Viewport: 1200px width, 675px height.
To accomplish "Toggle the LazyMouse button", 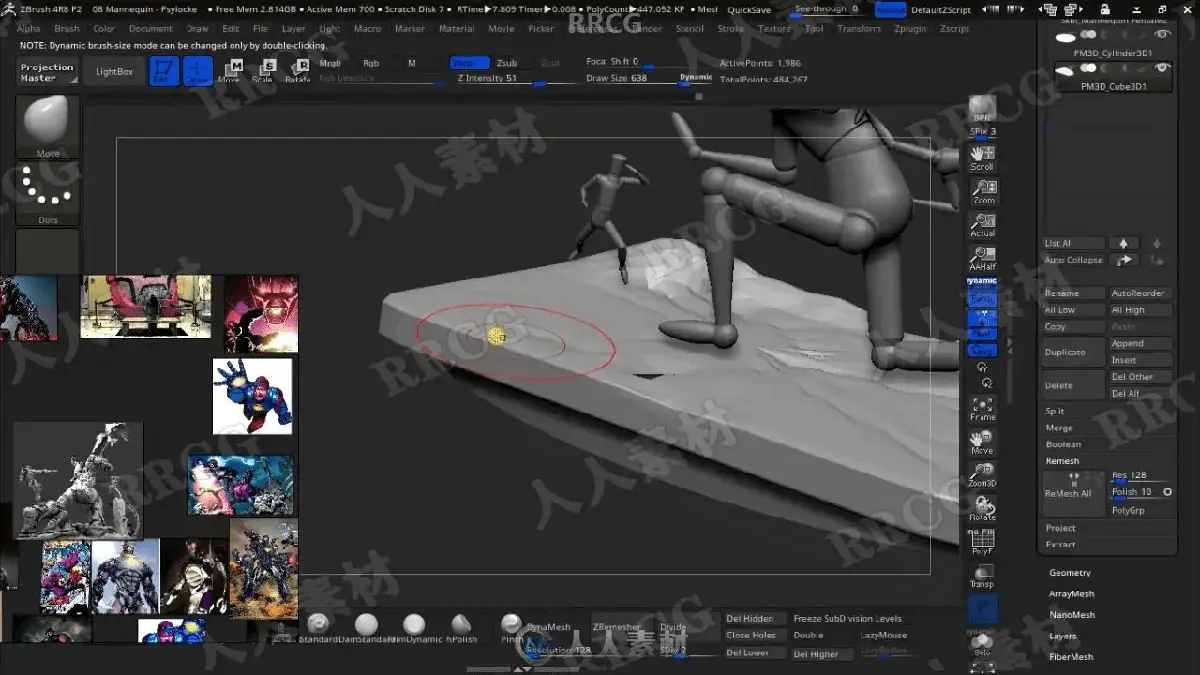I will (884, 635).
